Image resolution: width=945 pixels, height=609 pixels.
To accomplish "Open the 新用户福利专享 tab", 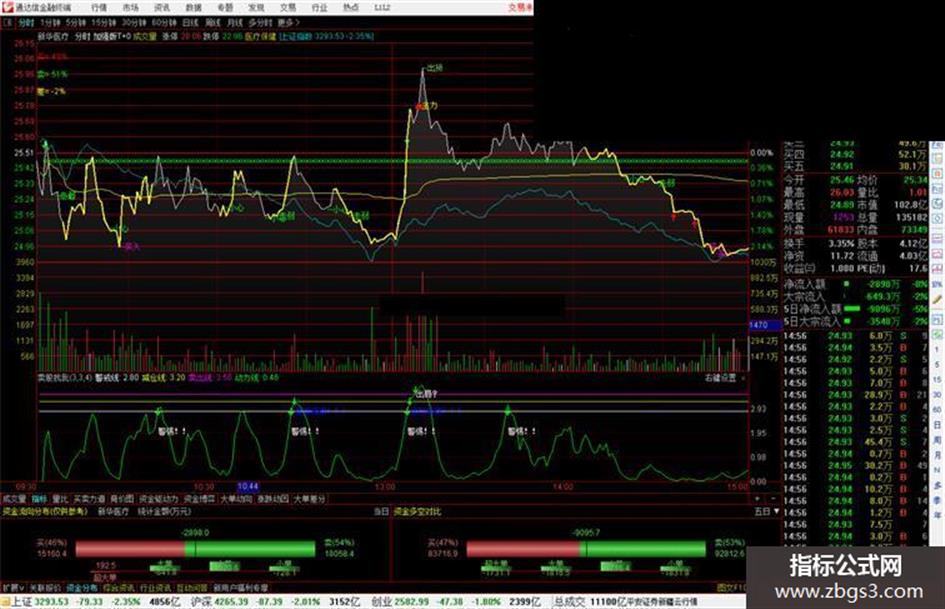I will 241,587.
